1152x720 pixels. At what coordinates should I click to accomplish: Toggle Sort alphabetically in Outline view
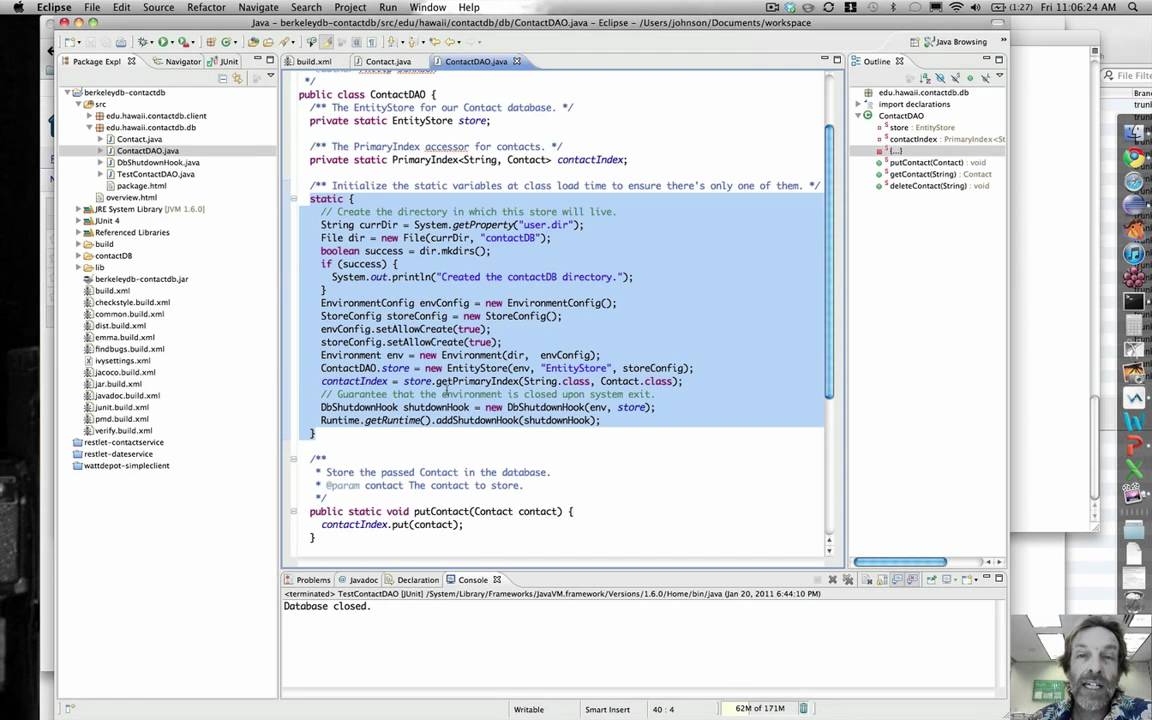[924, 78]
